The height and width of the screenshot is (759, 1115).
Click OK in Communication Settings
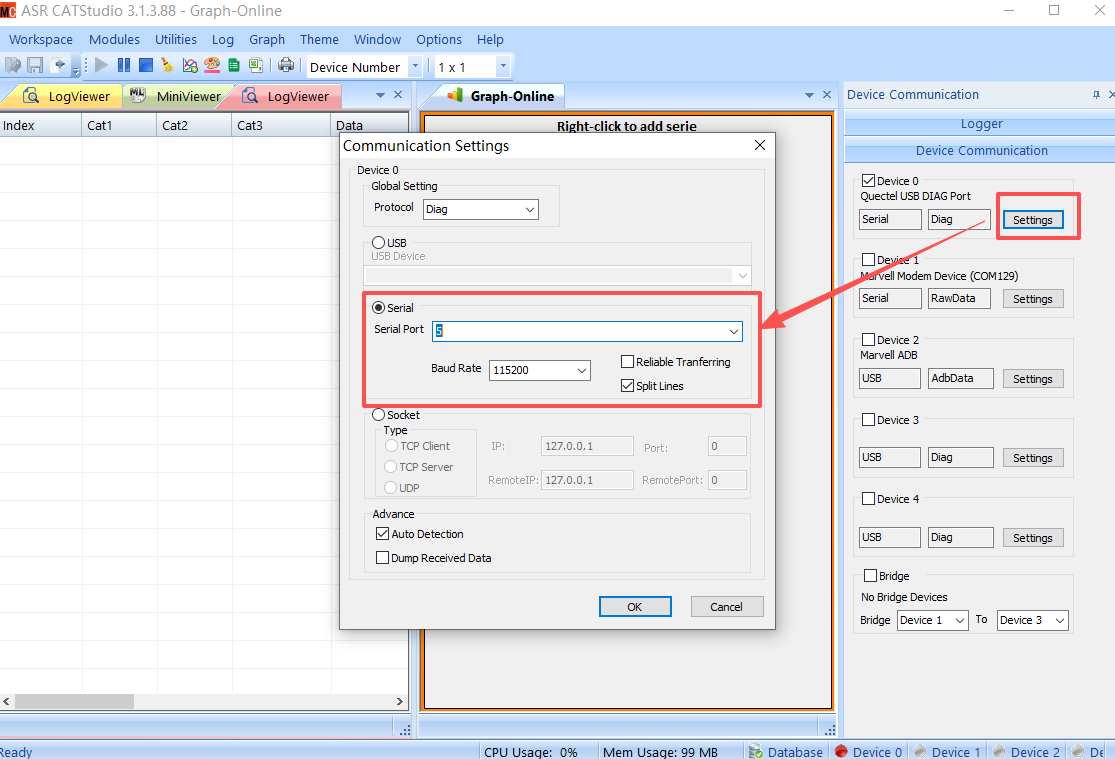[x=635, y=607]
